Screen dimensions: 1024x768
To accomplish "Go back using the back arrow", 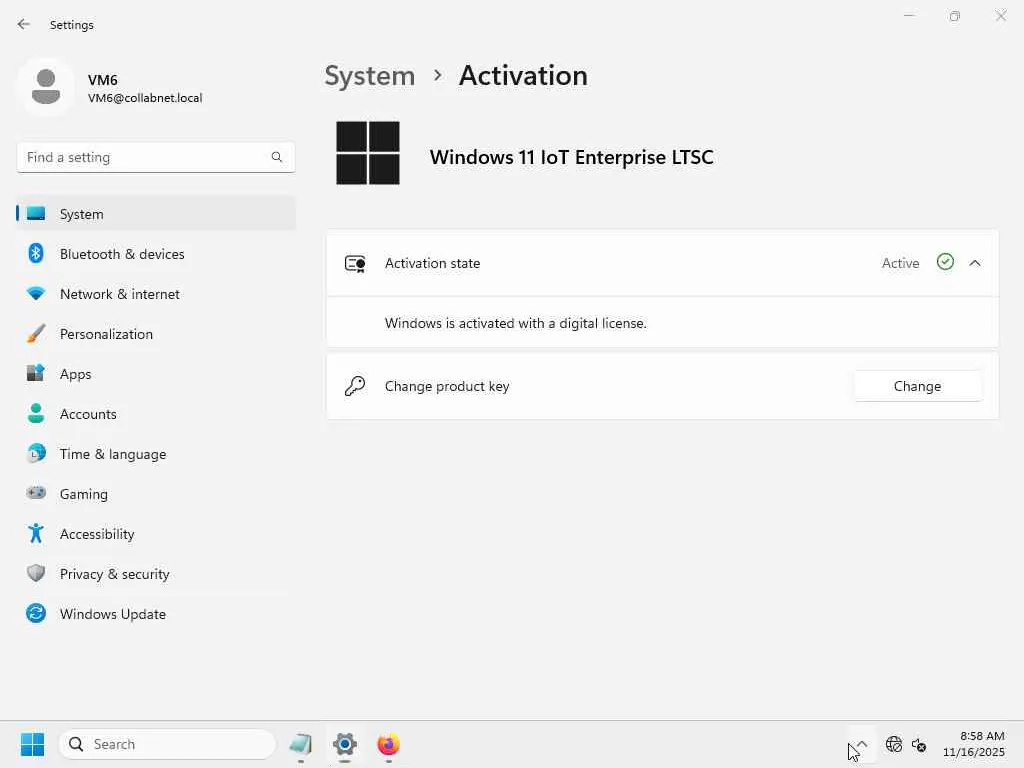I will (24, 24).
